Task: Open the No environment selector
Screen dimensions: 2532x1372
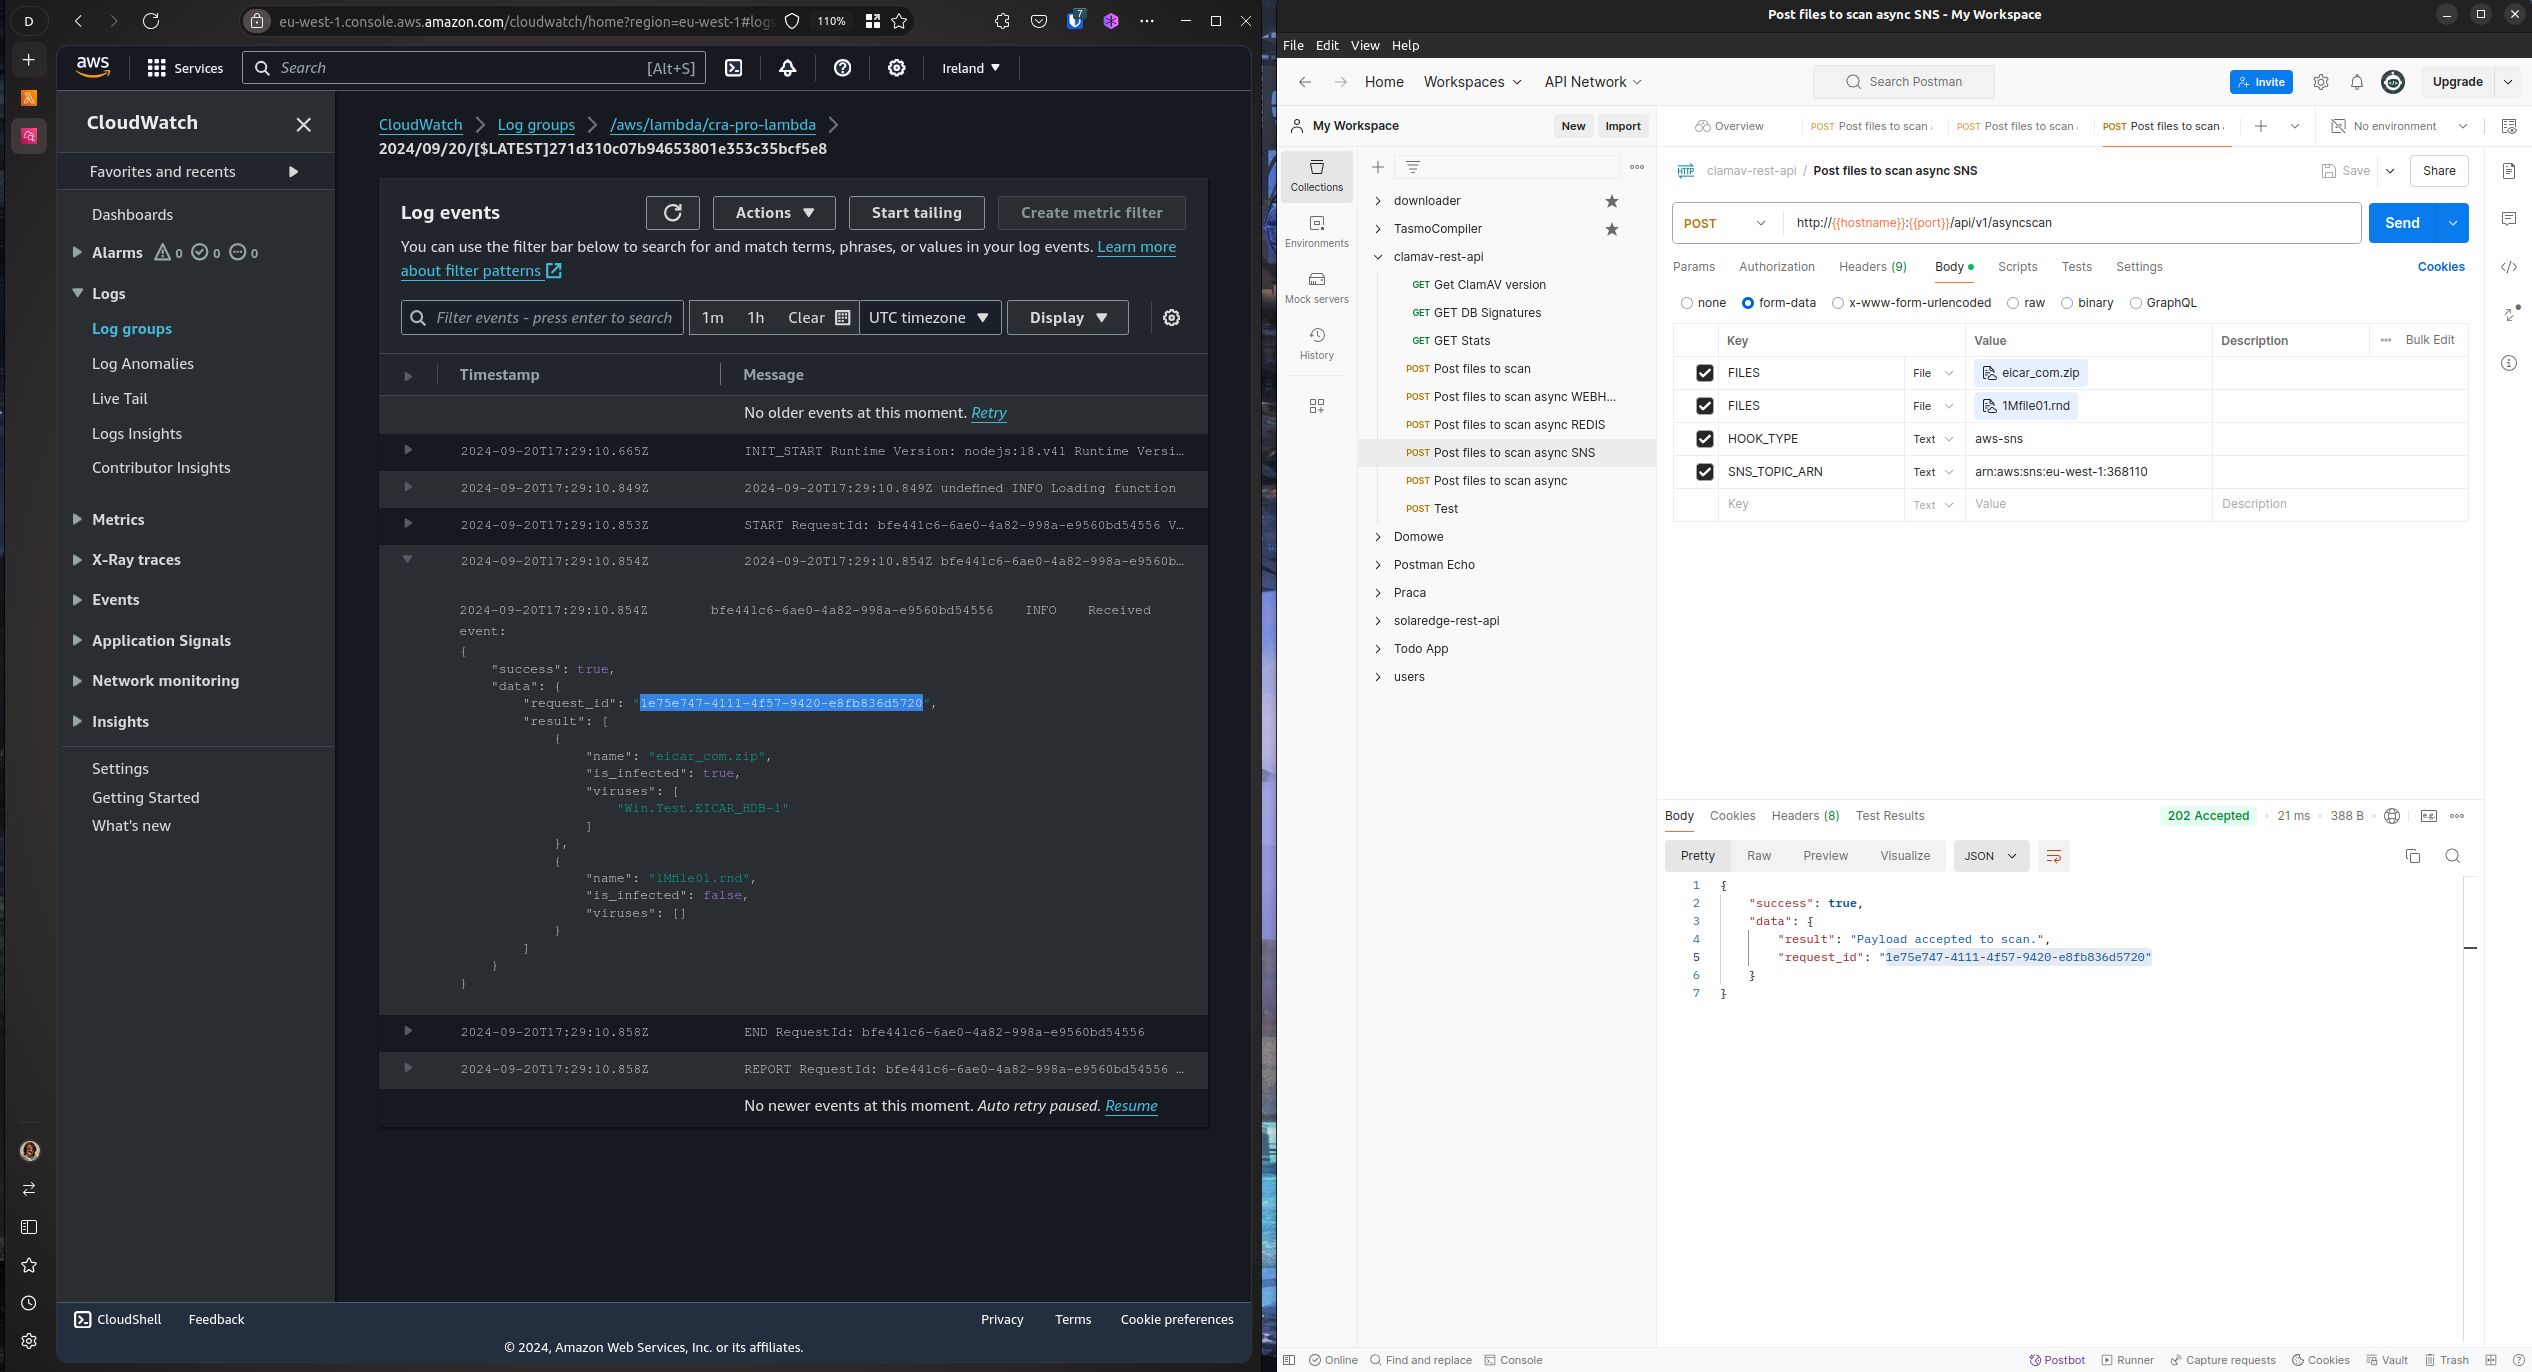Action: click(2399, 126)
